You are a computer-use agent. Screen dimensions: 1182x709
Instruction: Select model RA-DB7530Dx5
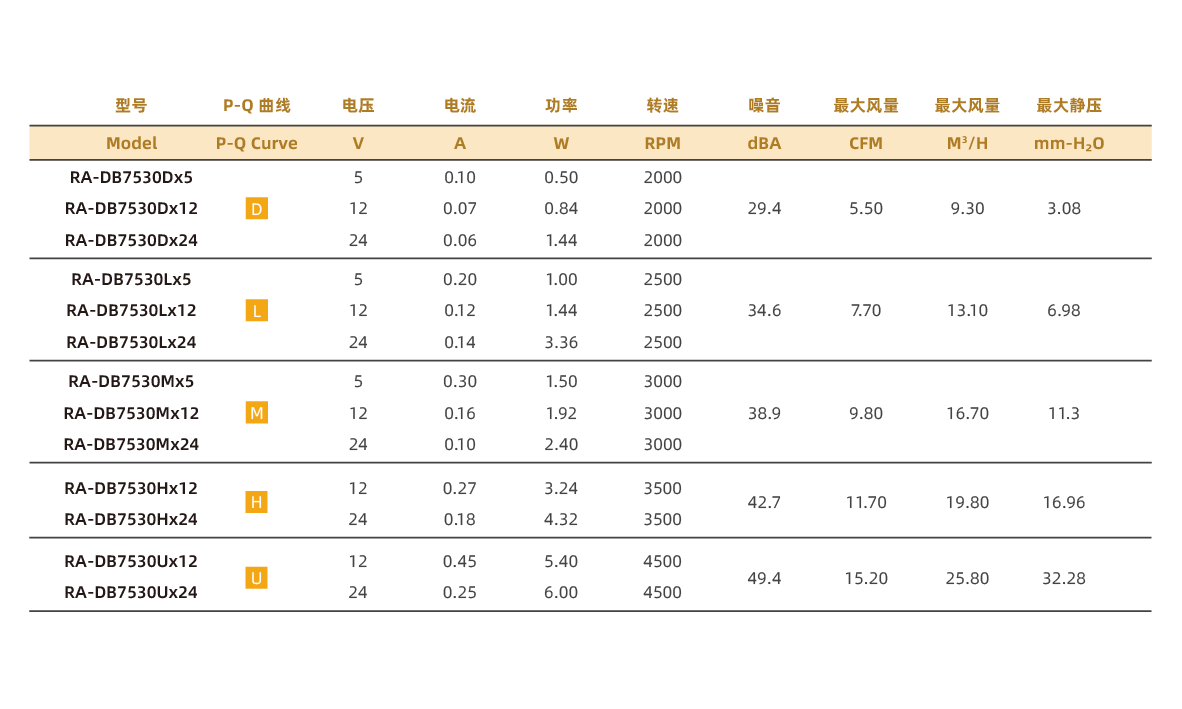[131, 178]
